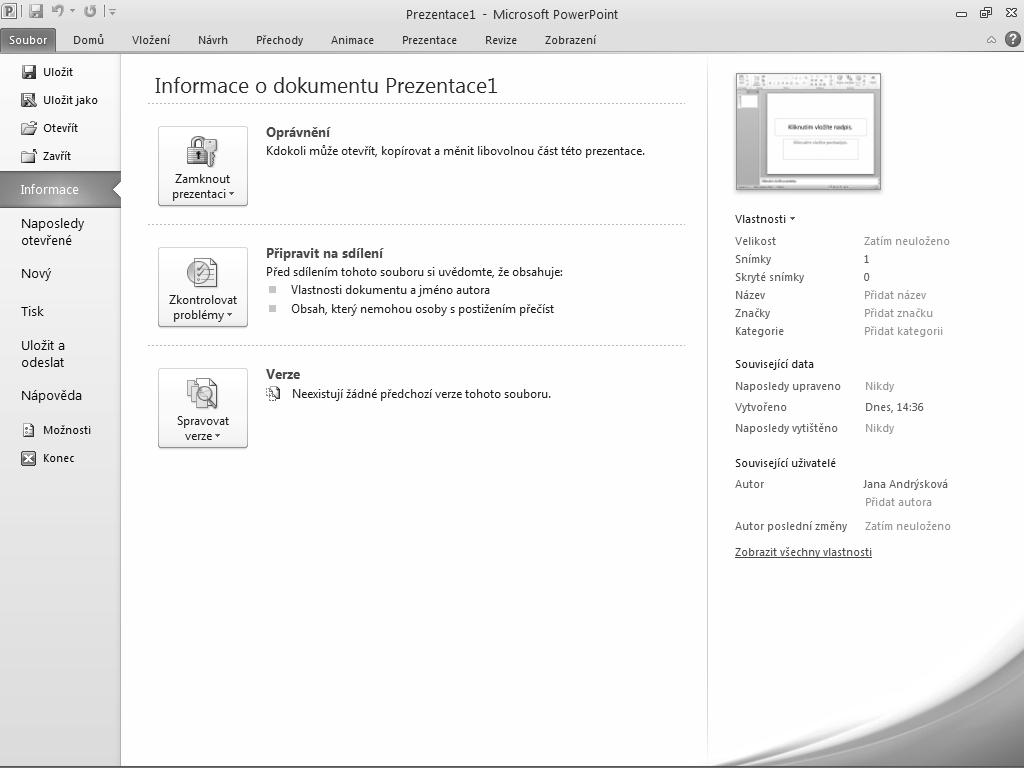
Task: Expand the Vlastnosti properties dropdown
Action: coord(765,219)
